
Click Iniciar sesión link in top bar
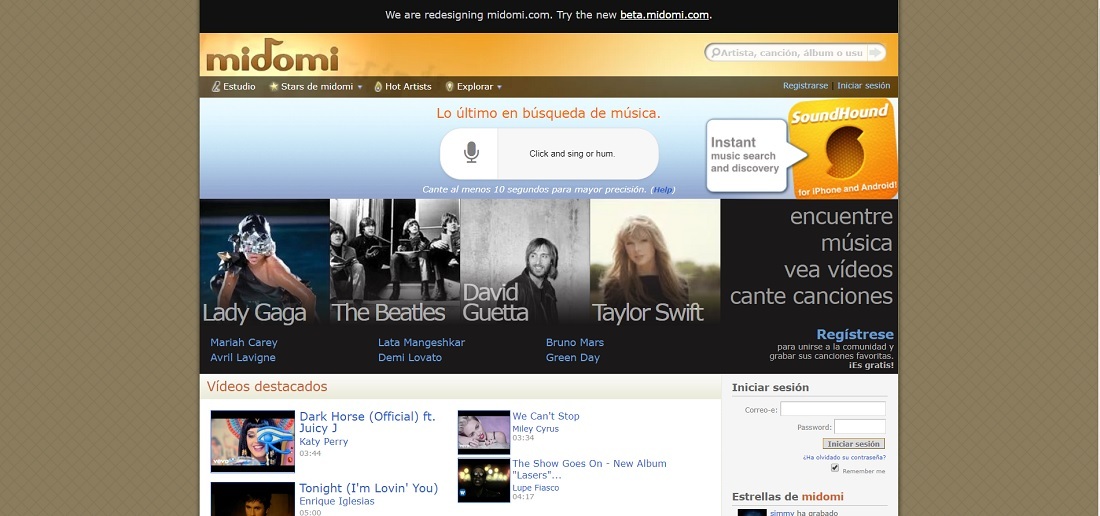(x=864, y=86)
